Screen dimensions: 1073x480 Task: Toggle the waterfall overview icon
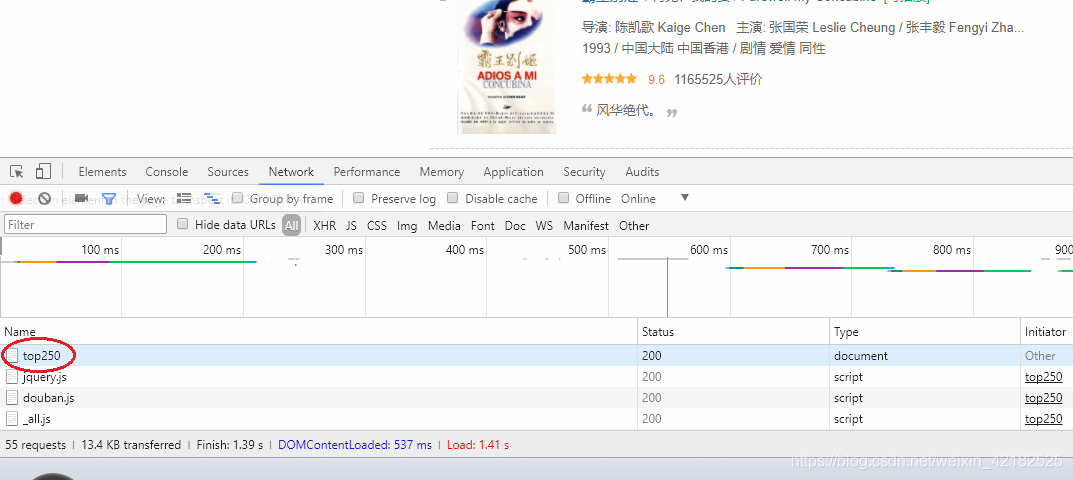point(212,199)
